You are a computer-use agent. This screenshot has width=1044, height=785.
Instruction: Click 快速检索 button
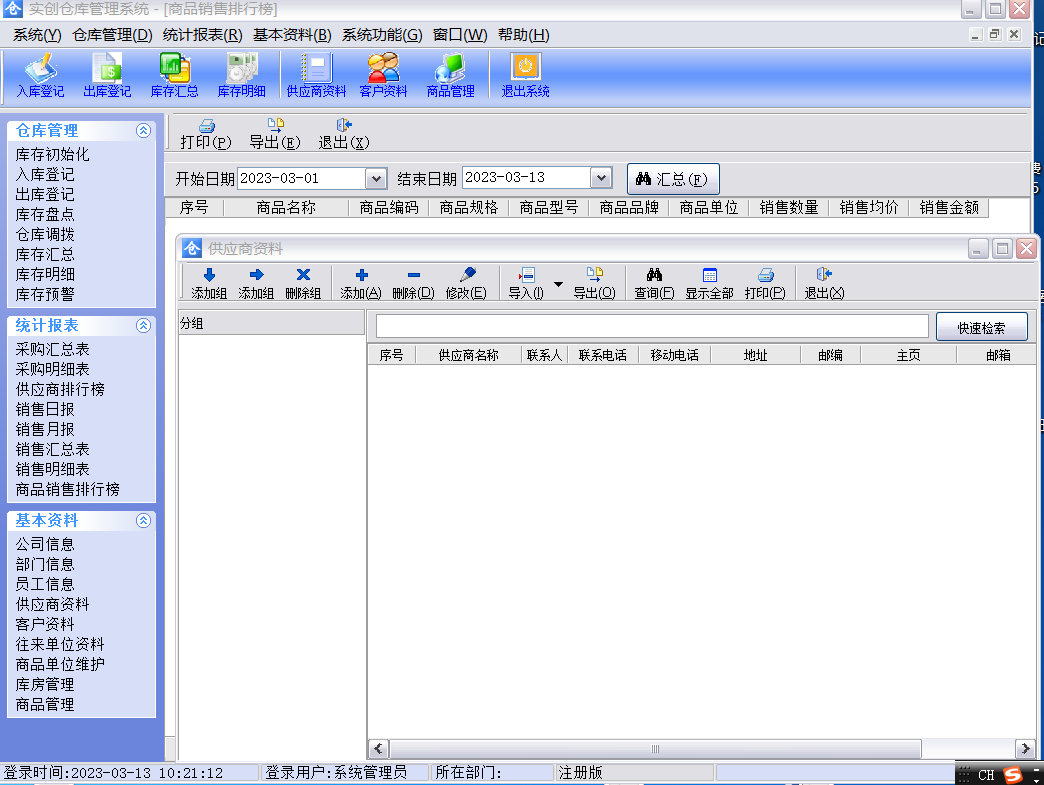[x=981, y=328]
